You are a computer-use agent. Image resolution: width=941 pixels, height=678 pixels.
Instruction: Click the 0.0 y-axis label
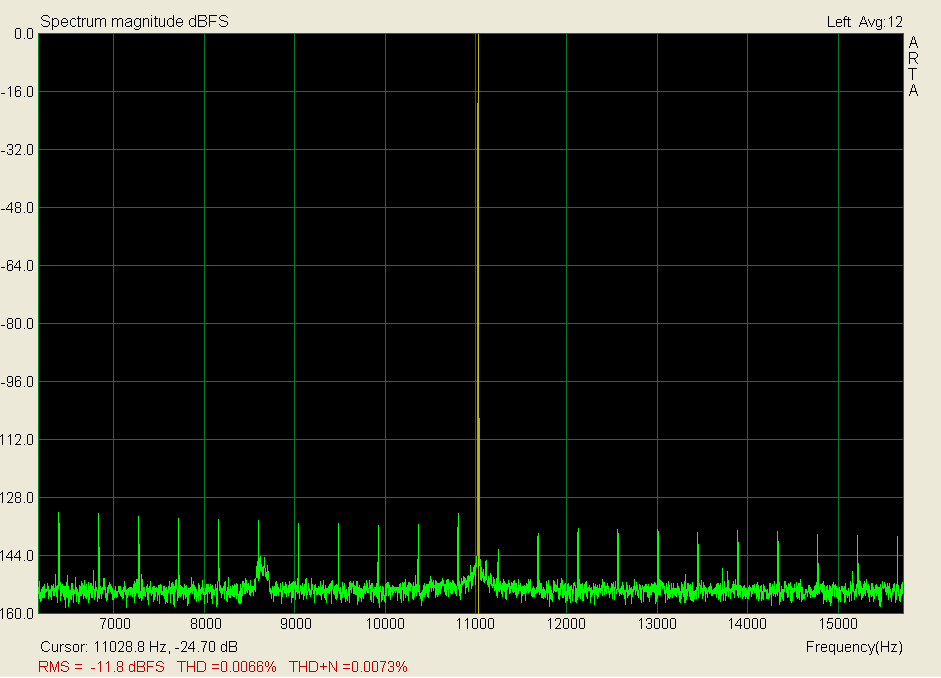coord(24,34)
